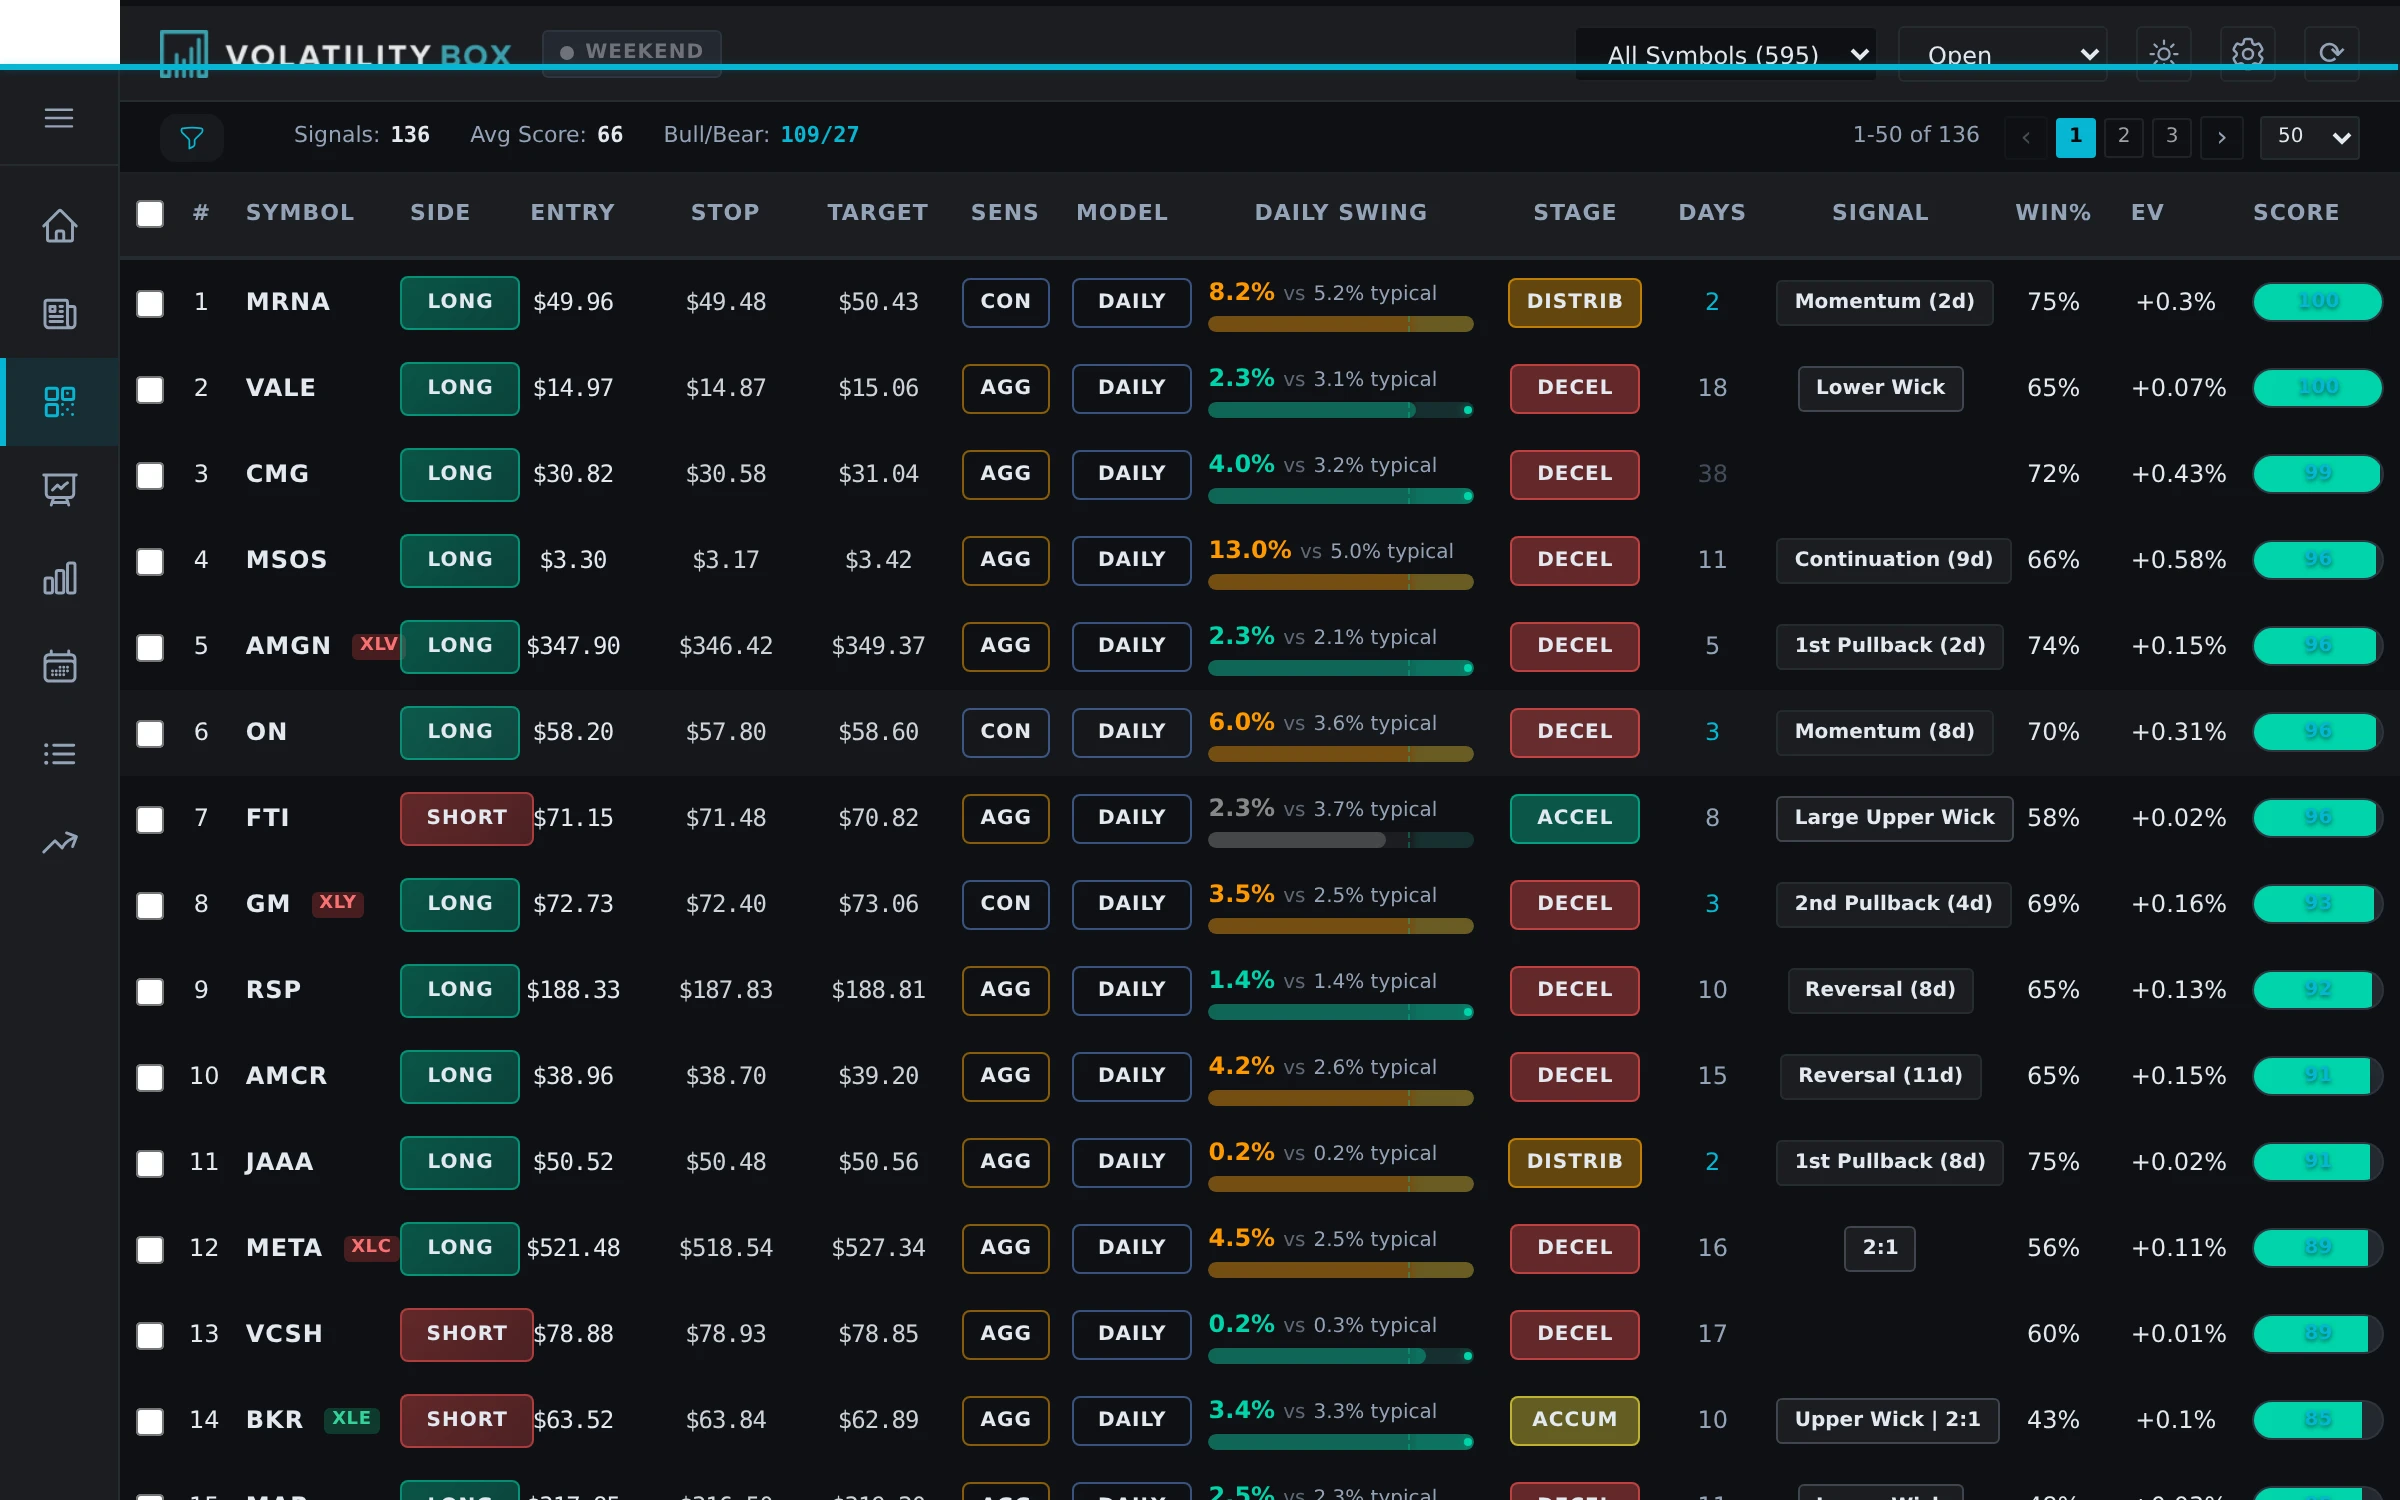The width and height of the screenshot is (2400, 1500).
Task: Click the Volatility Box logo
Action: (x=336, y=54)
